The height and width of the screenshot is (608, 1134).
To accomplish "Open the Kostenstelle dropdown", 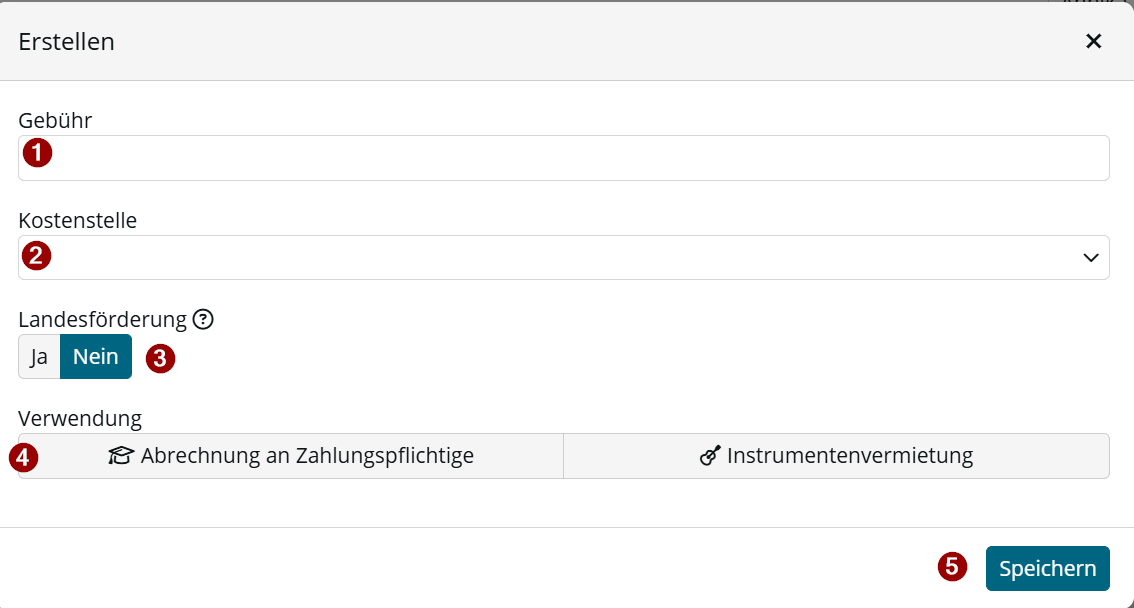I will pyautogui.click(x=563, y=257).
